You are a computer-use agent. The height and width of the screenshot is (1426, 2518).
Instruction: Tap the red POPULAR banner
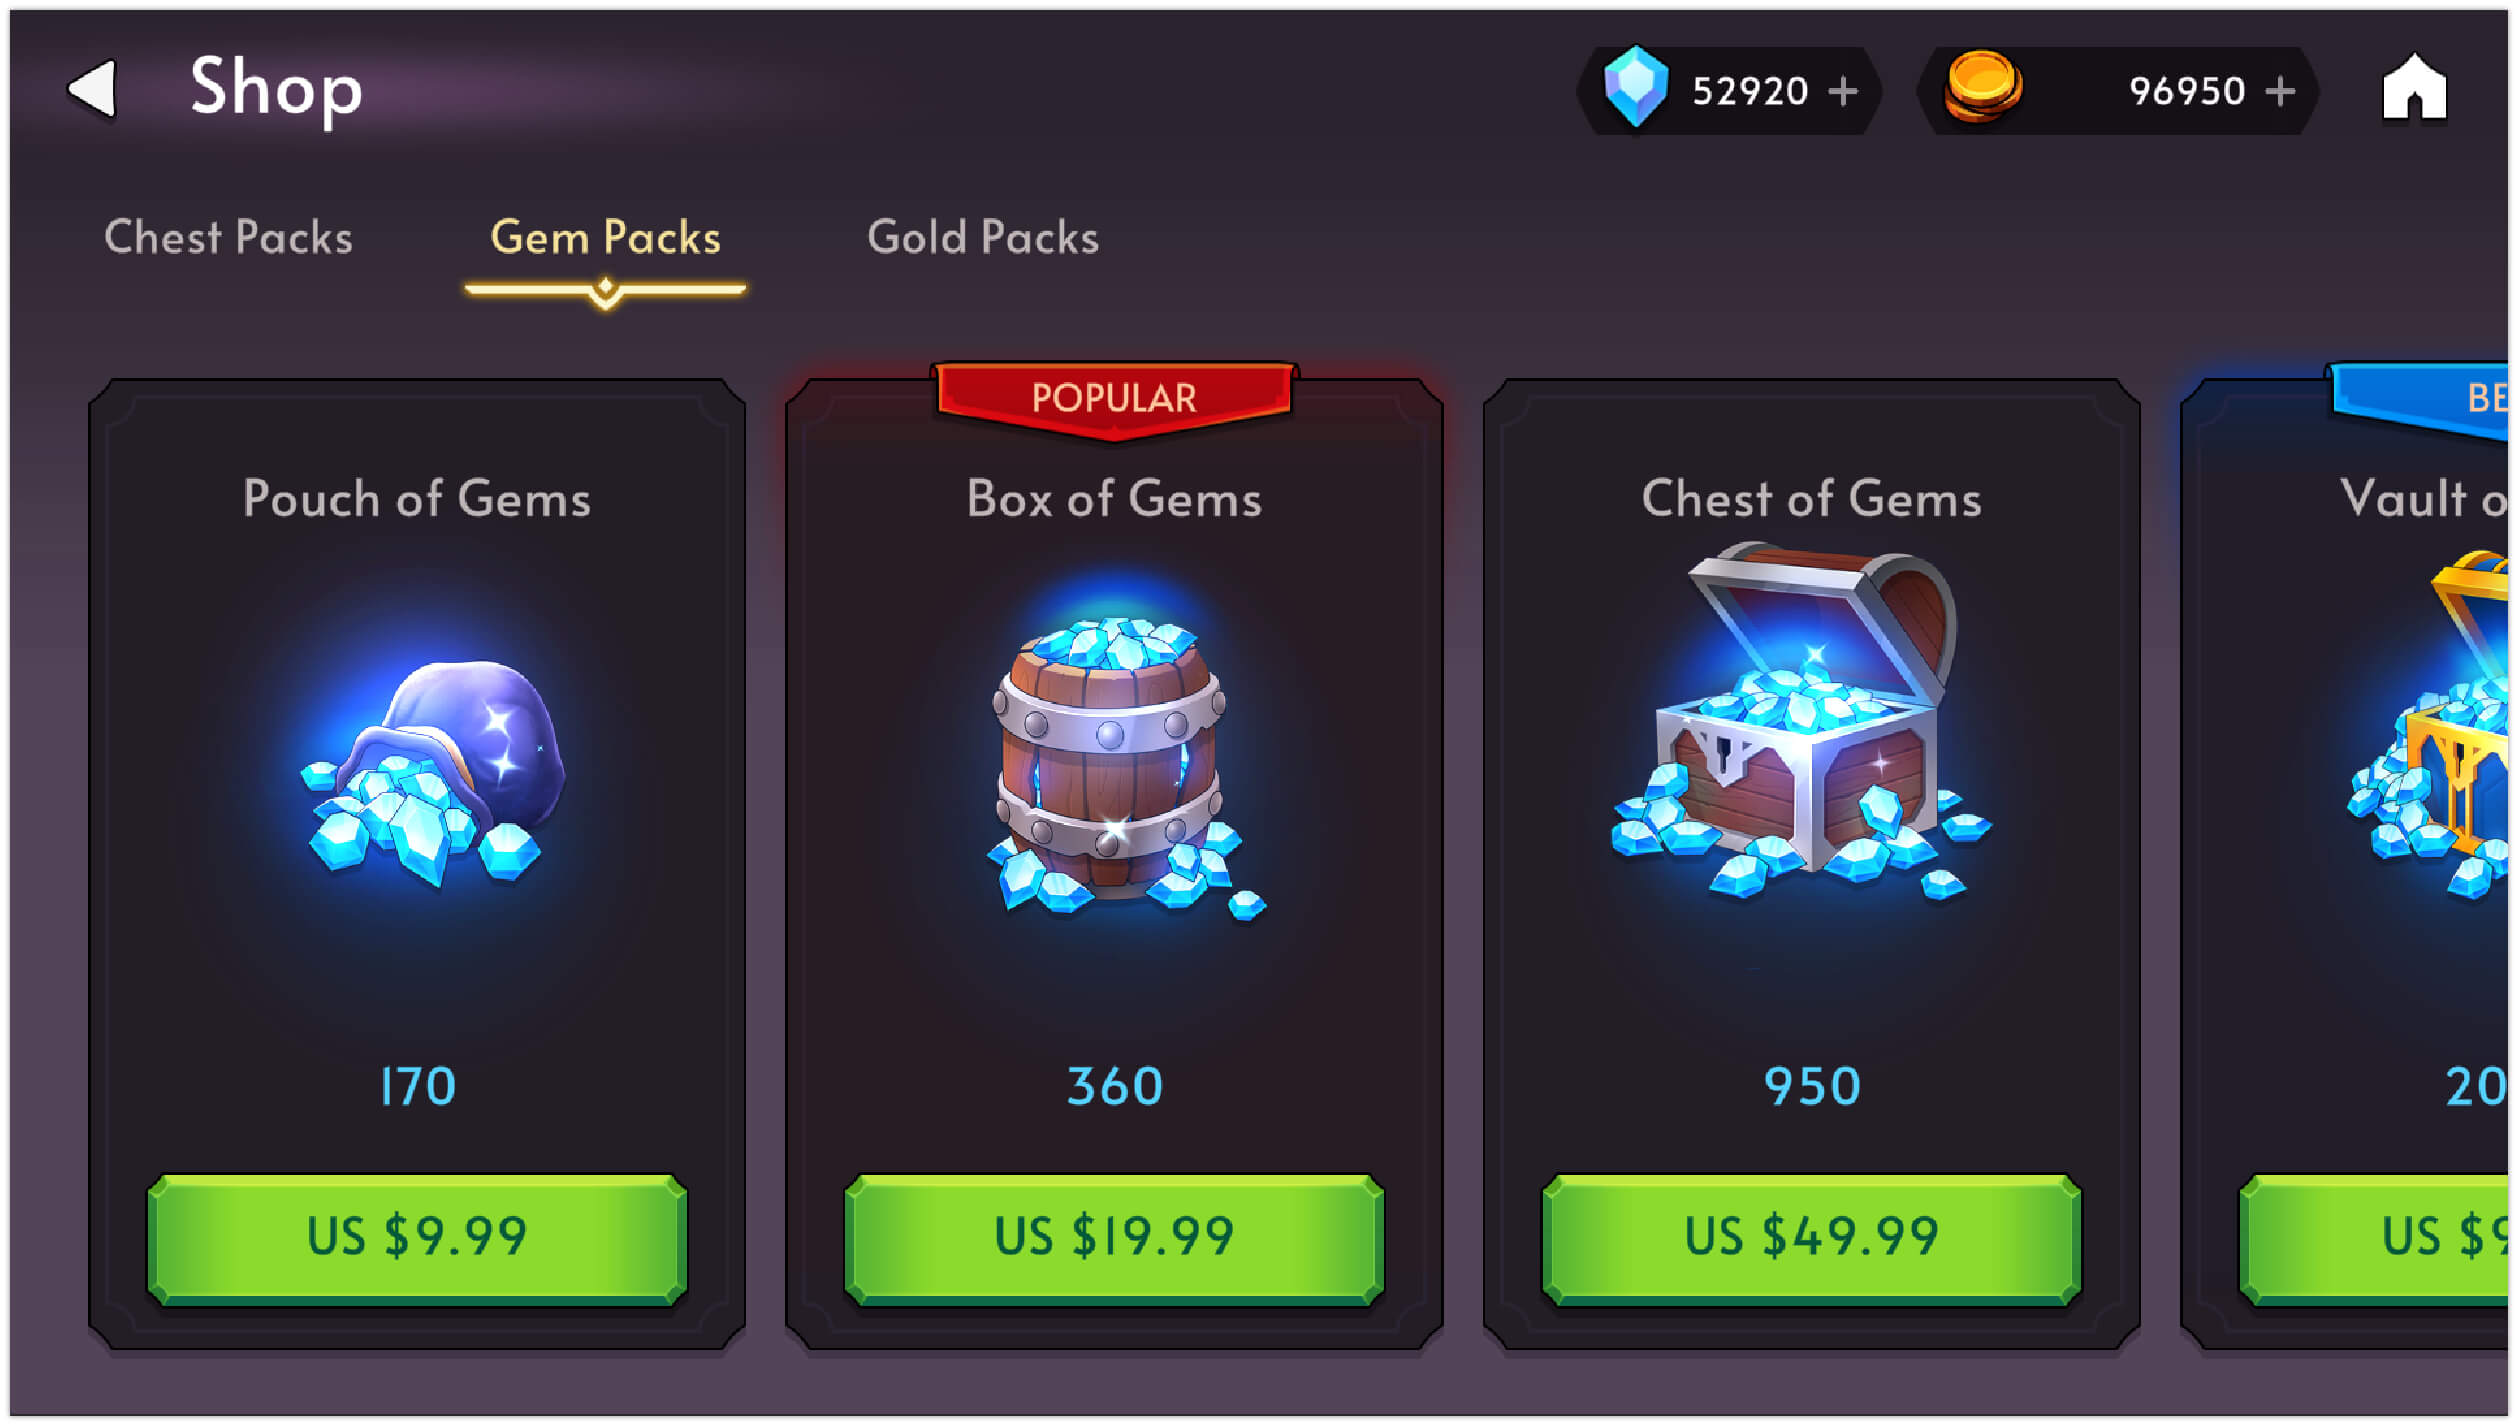click(x=1114, y=398)
